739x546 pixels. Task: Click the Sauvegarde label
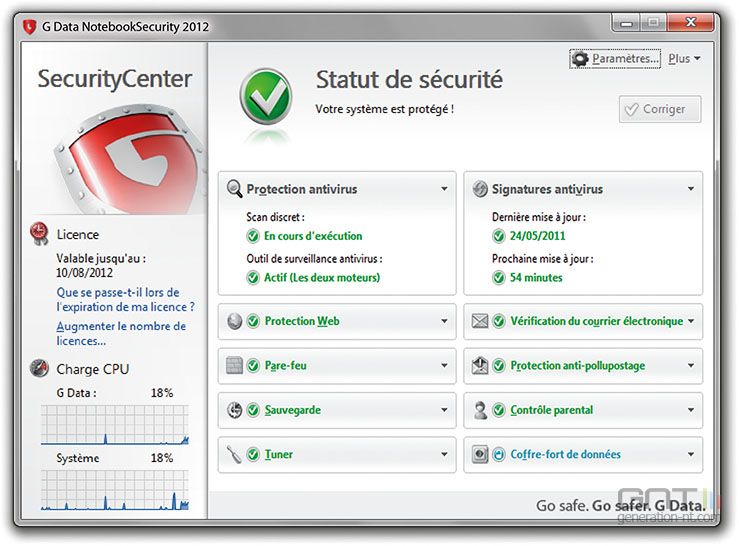pyautogui.click(x=293, y=410)
